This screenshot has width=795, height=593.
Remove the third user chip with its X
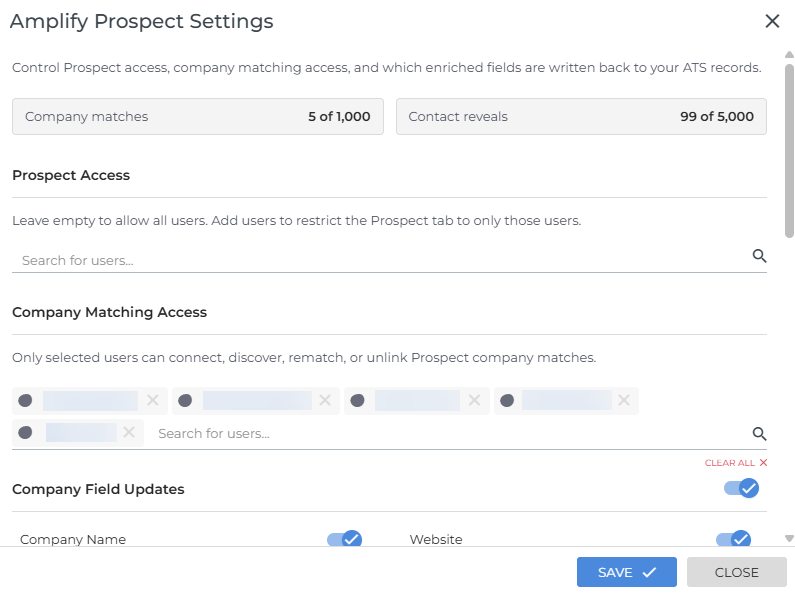(x=475, y=400)
